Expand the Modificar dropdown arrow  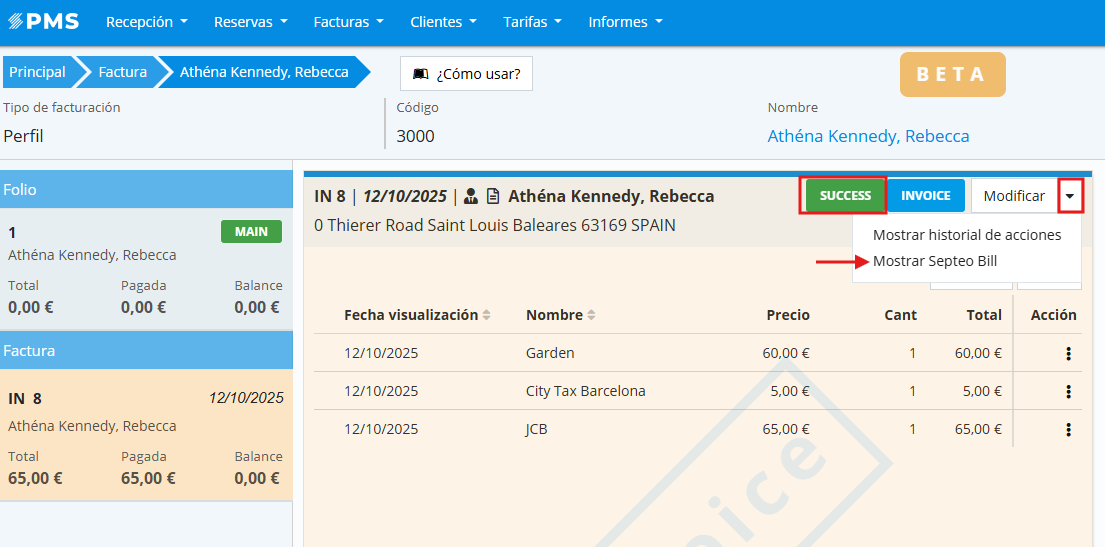pyautogui.click(x=1070, y=196)
